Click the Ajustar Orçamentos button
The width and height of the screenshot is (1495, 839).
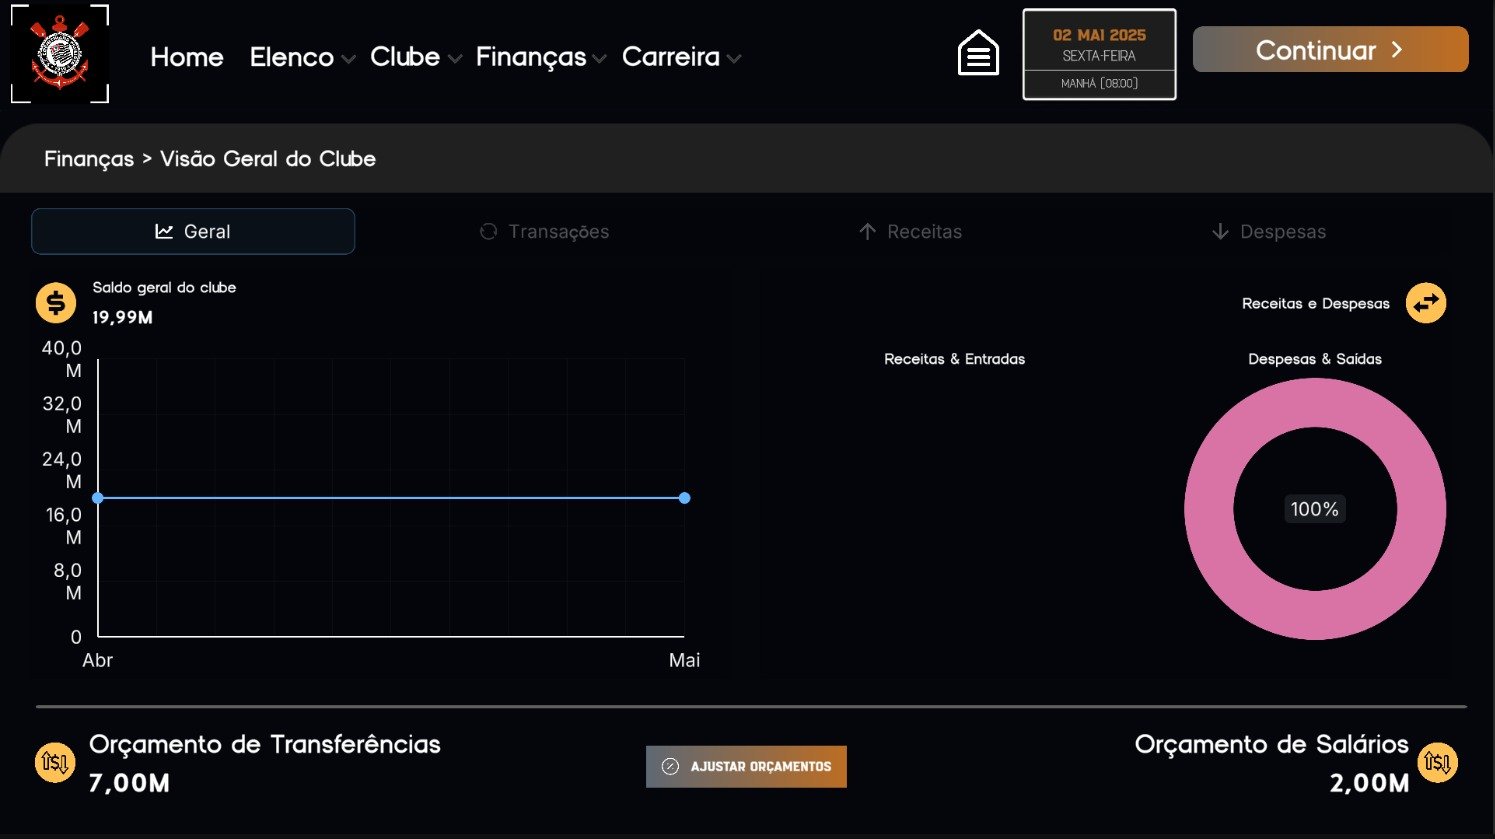tap(746, 766)
